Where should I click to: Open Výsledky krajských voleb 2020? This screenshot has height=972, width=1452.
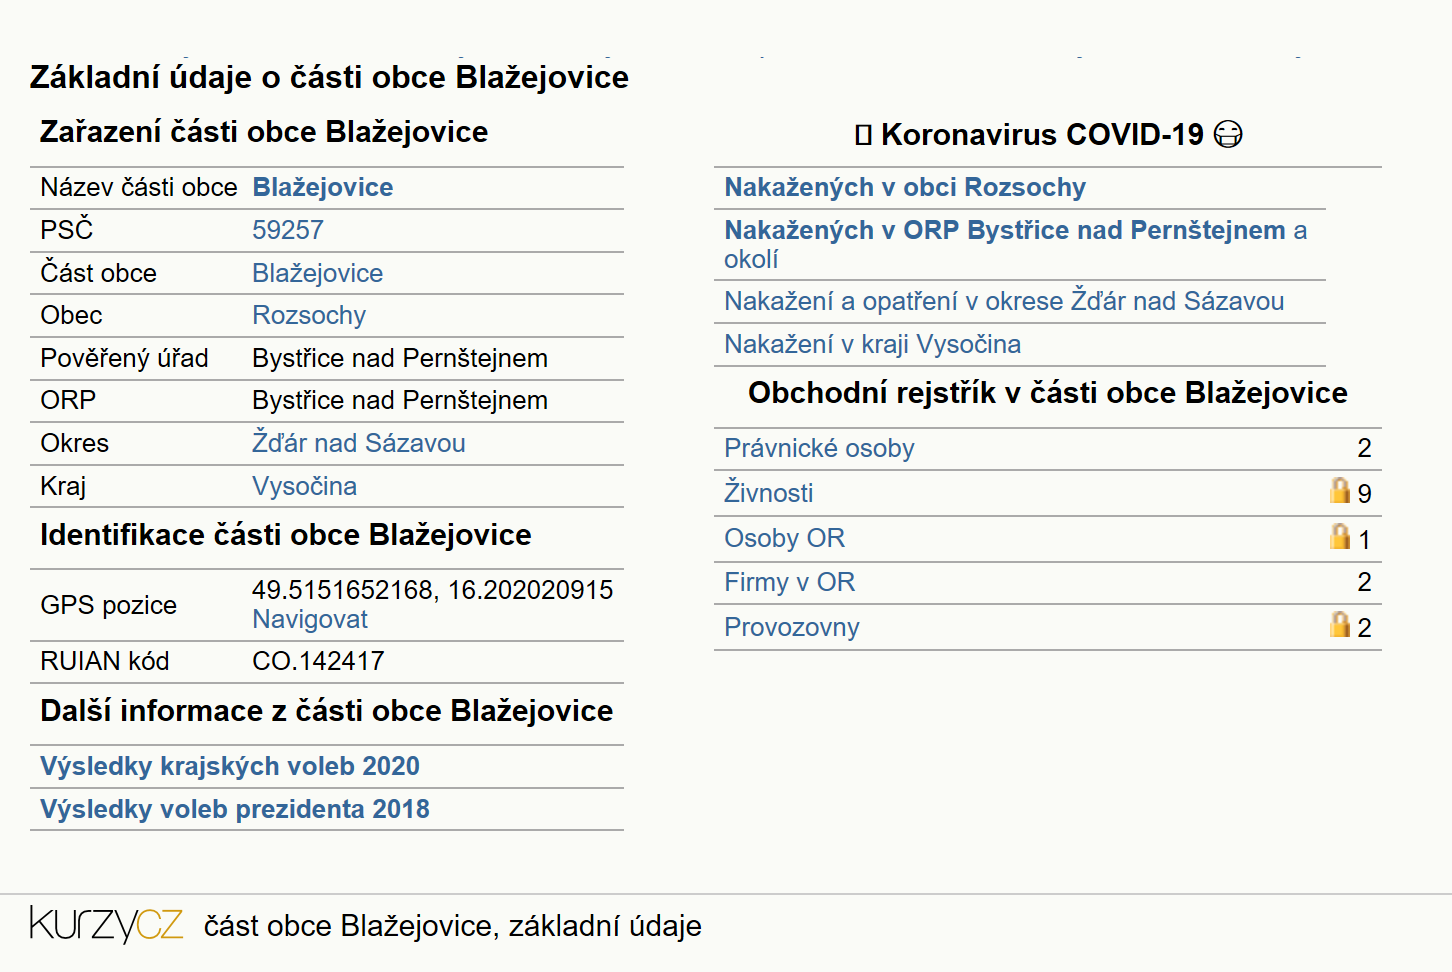click(230, 766)
